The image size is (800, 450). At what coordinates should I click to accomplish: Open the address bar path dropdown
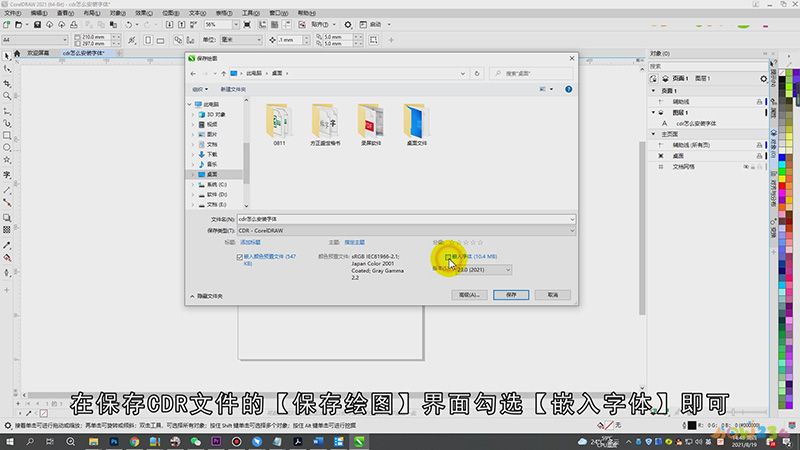tap(463, 73)
